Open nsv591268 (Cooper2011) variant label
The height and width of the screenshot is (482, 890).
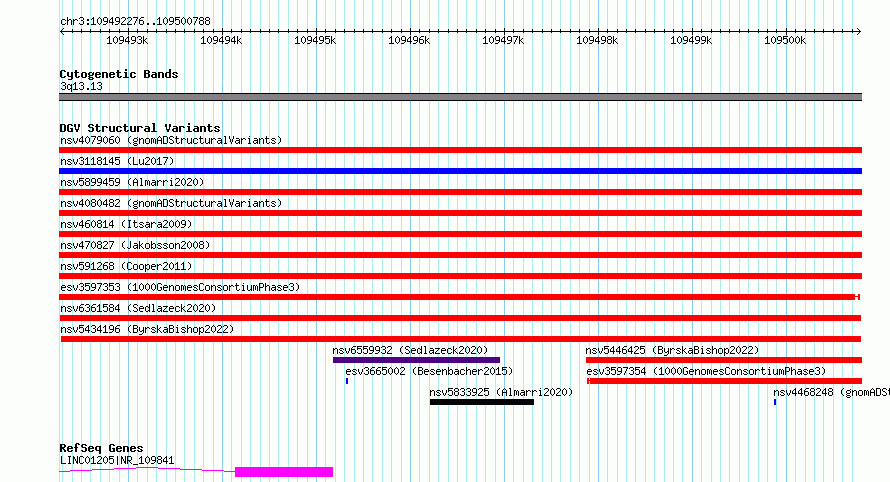click(126, 266)
